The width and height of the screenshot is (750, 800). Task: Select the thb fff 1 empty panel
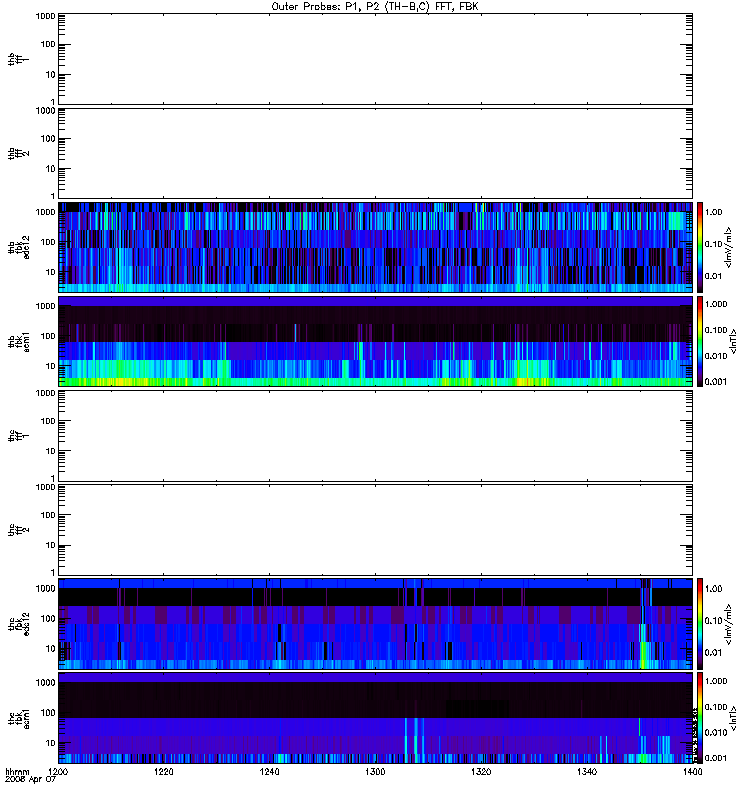pos(375,59)
